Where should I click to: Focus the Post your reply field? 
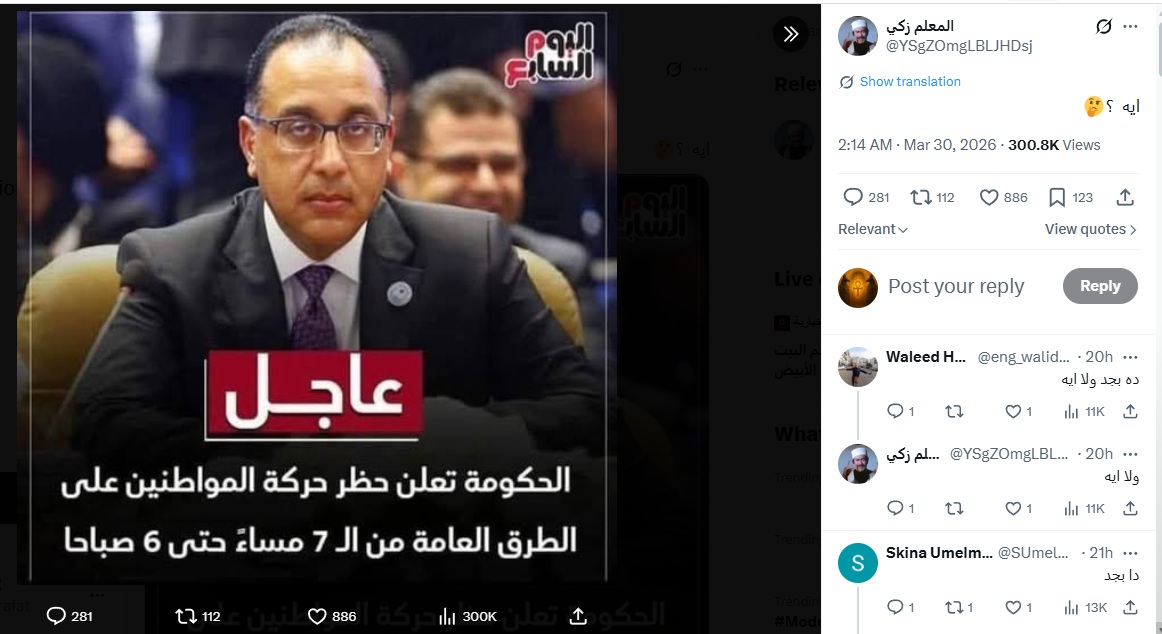tap(956, 287)
